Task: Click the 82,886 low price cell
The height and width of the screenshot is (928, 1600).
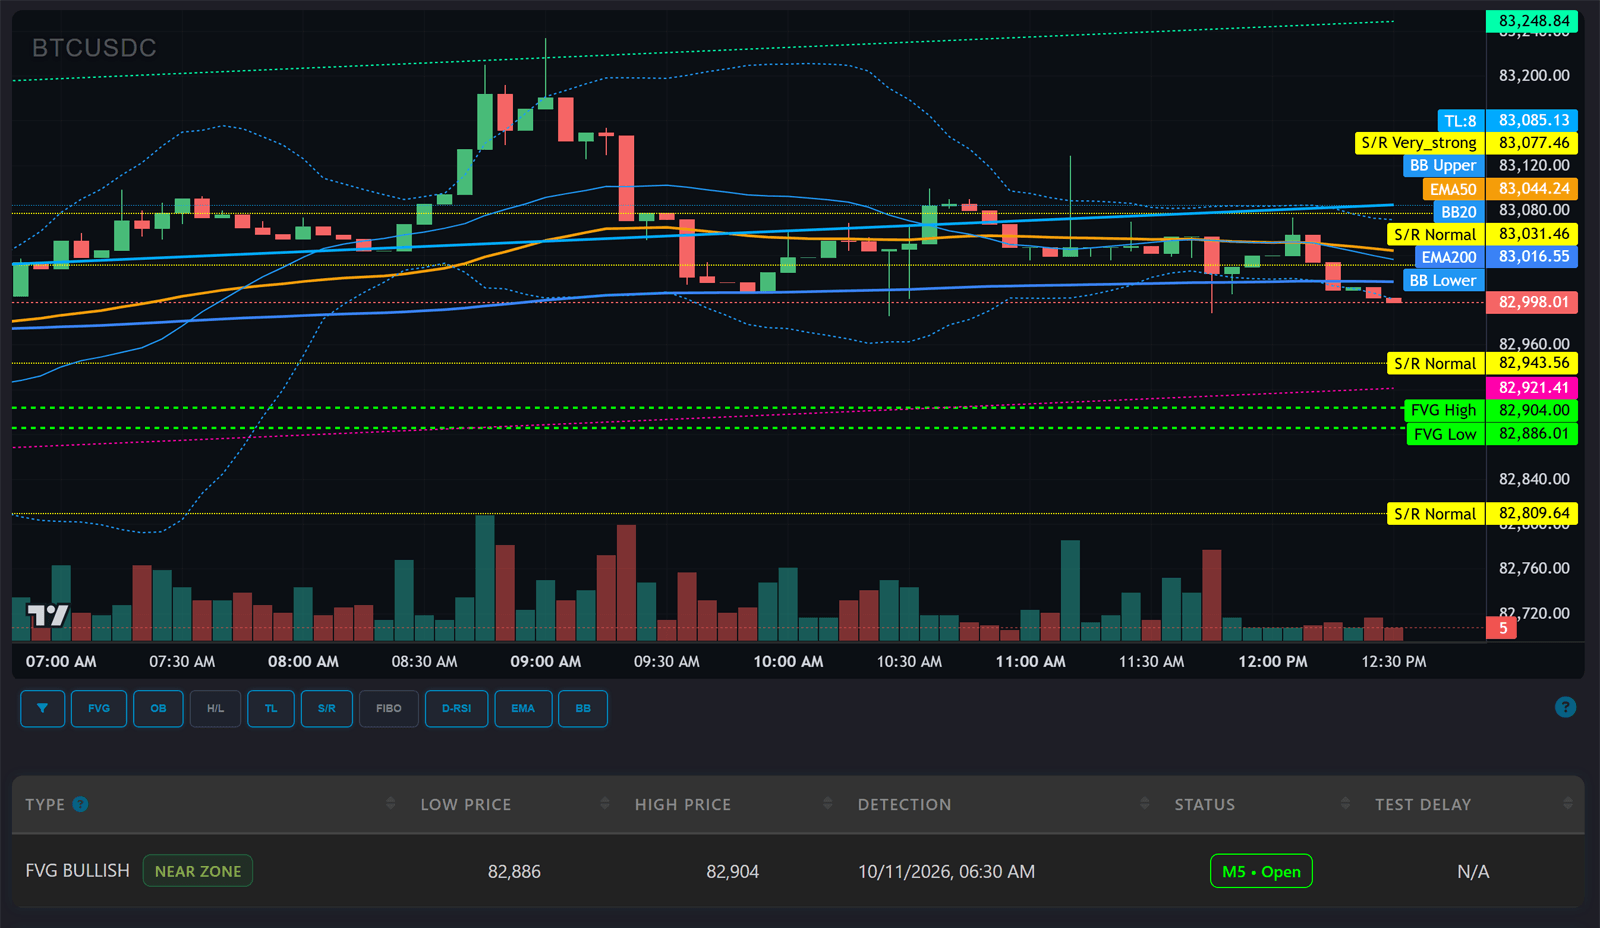Action: [x=514, y=872]
